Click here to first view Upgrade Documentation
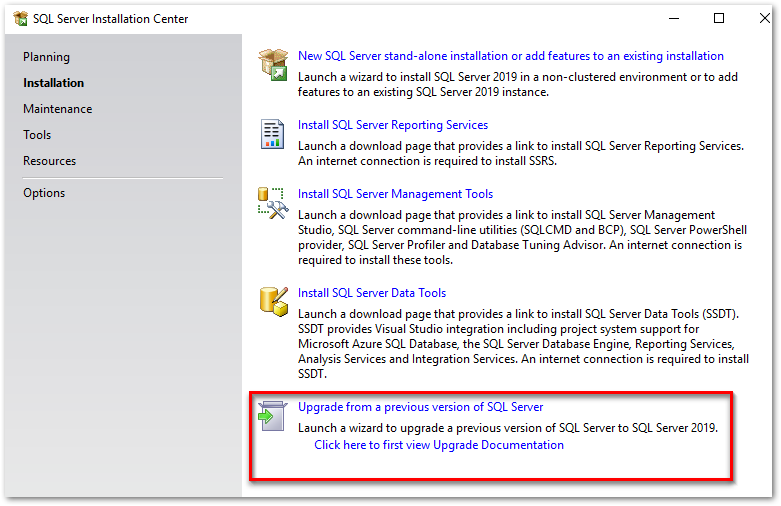The width and height of the screenshot is (781, 506). (x=439, y=445)
